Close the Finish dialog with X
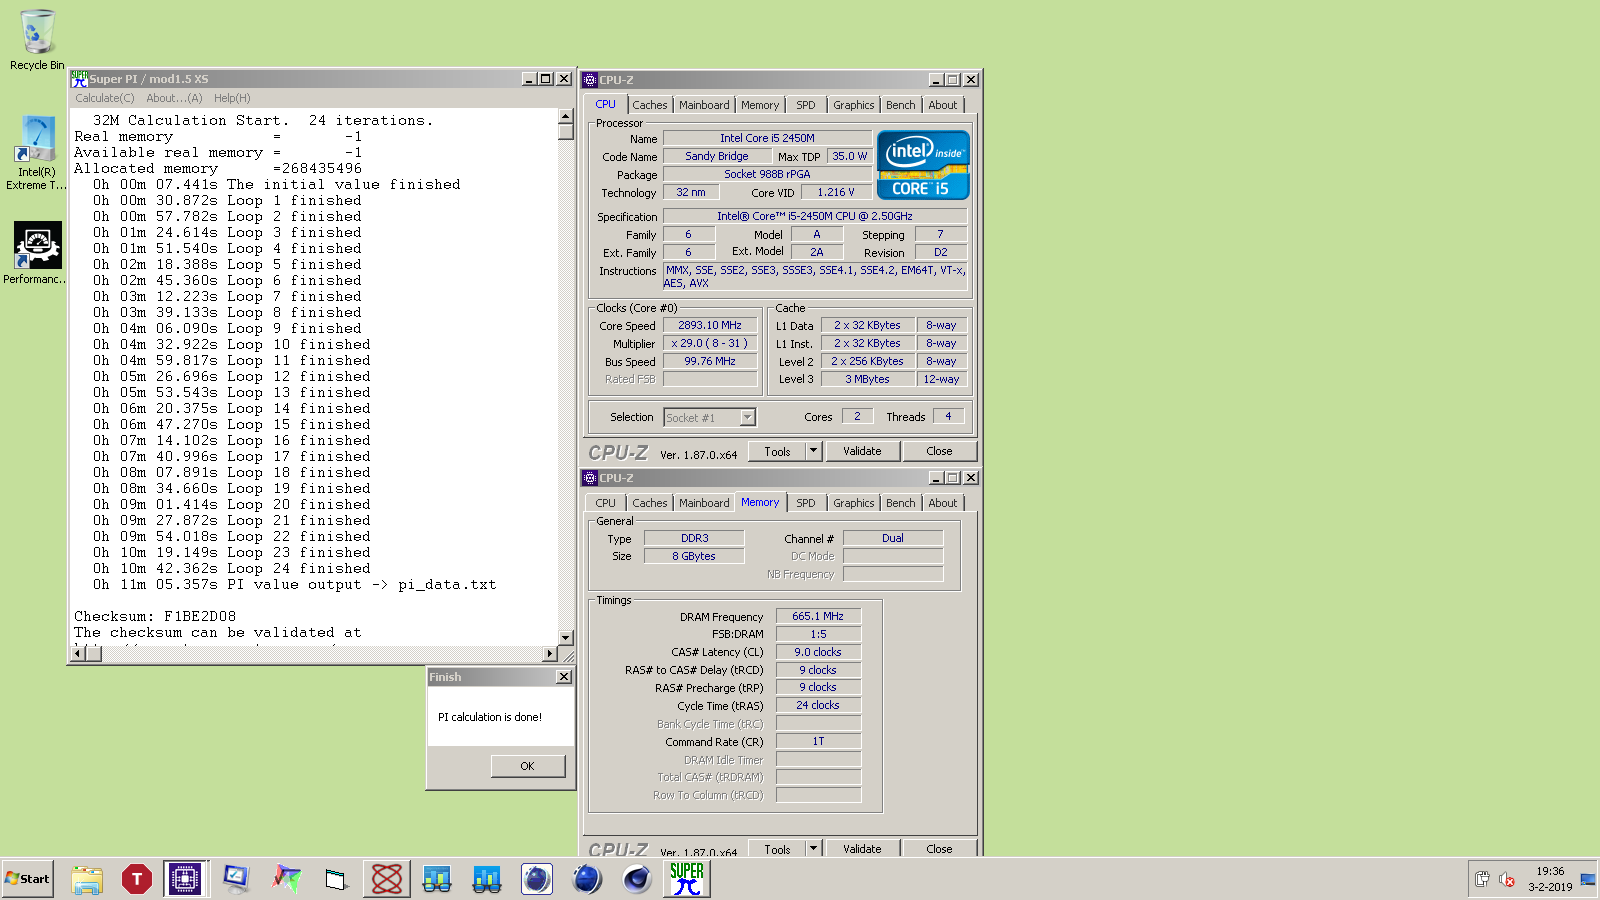The width and height of the screenshot is (1600, 900). click(x=564, y=677)
